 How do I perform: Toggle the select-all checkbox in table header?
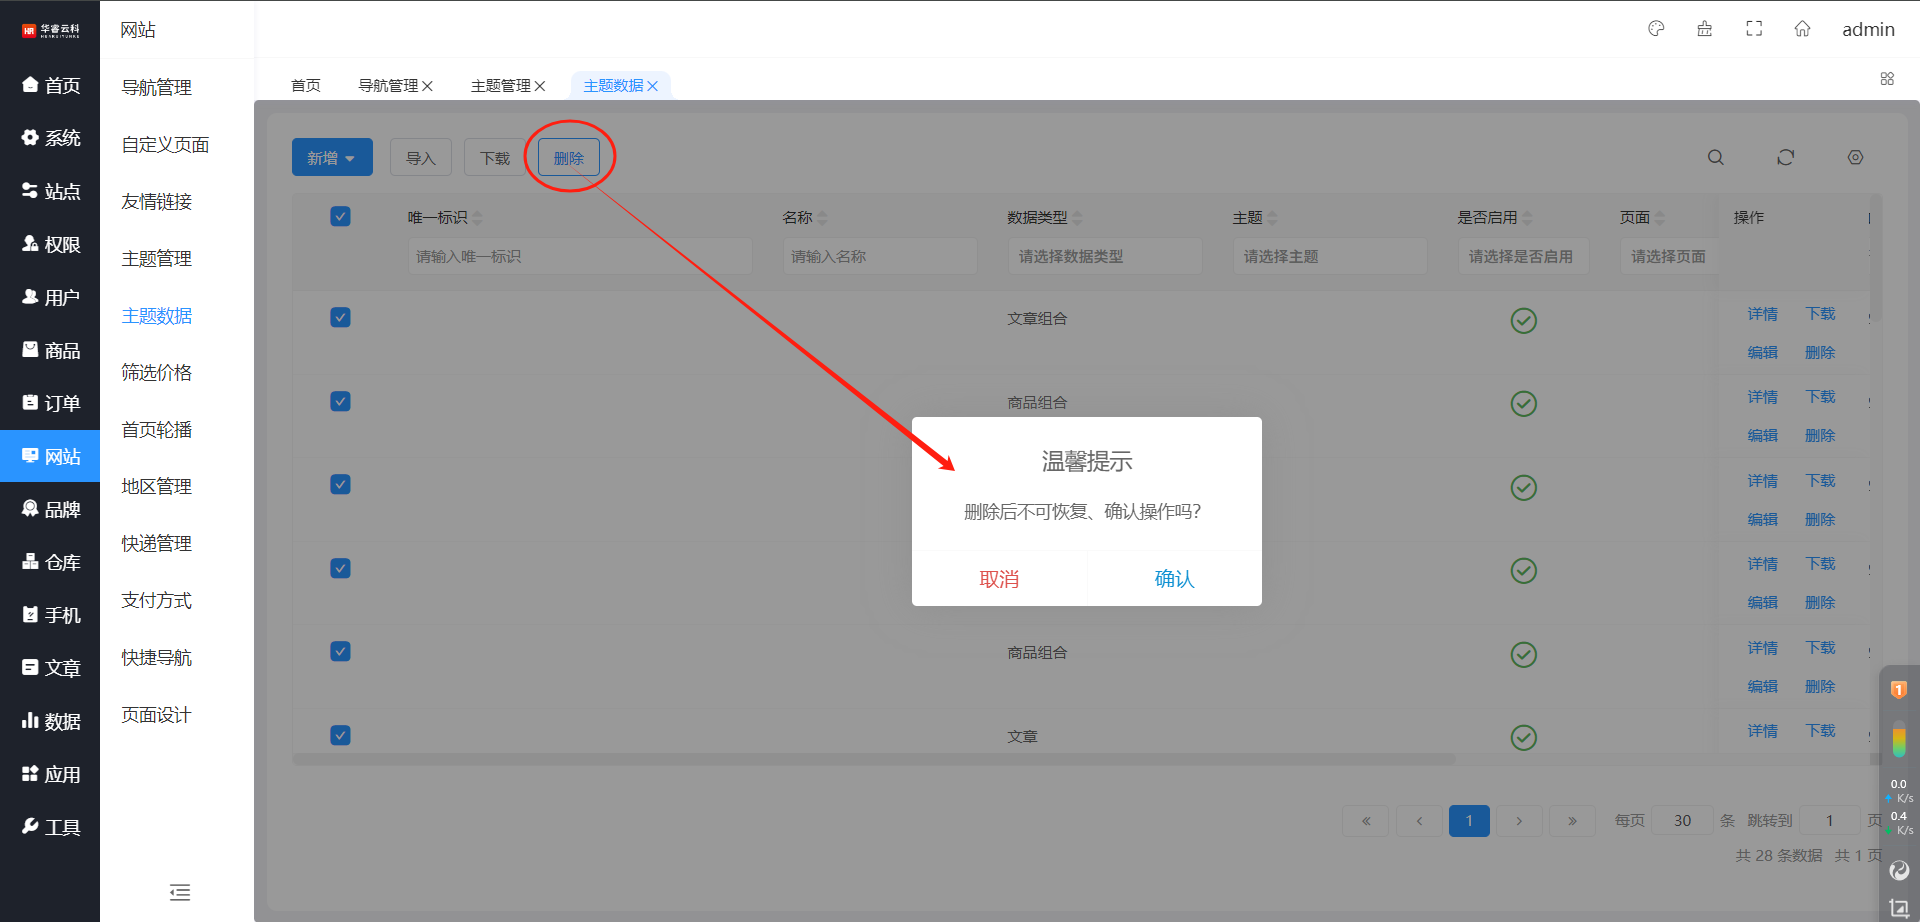tap(340, 217)
